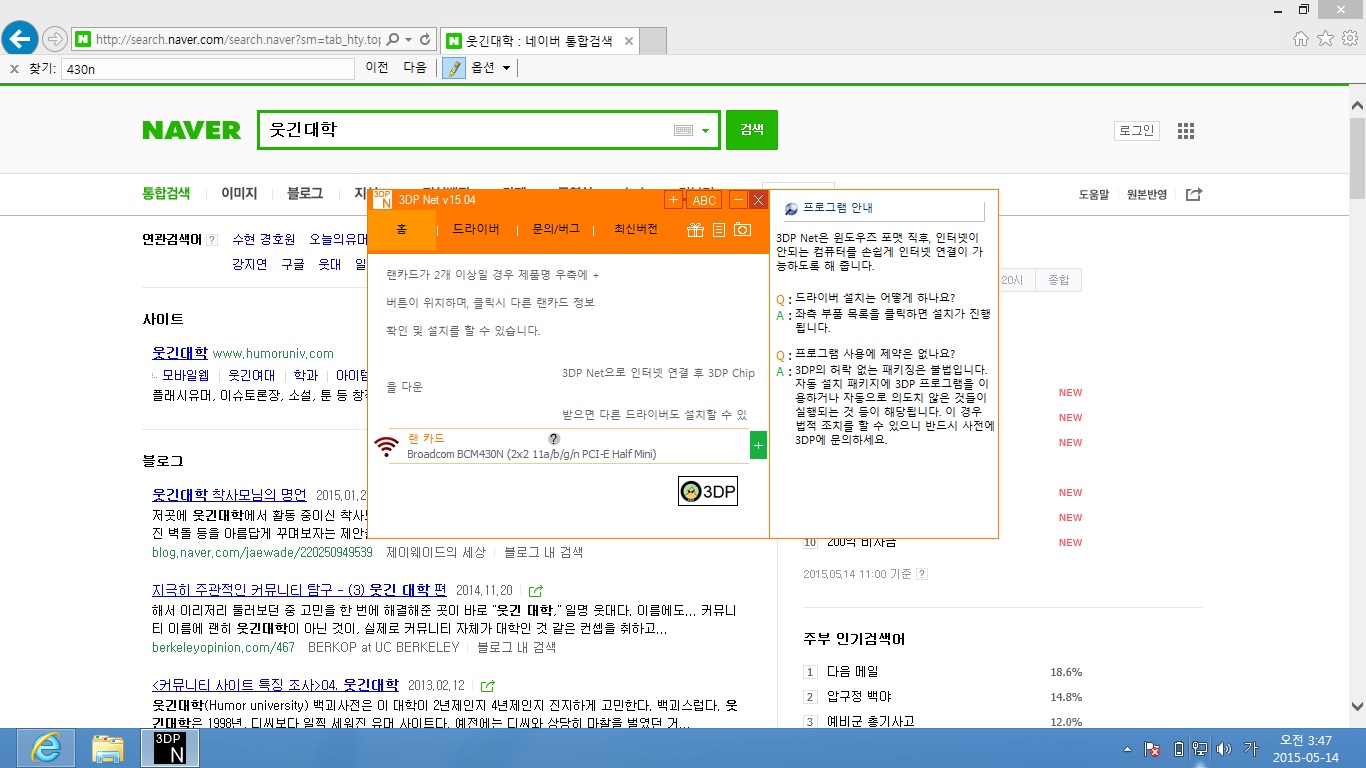Click the share icon next to 원본반영
The height and width of the screenshot is (768, 1366).
tap(1193, 194)
